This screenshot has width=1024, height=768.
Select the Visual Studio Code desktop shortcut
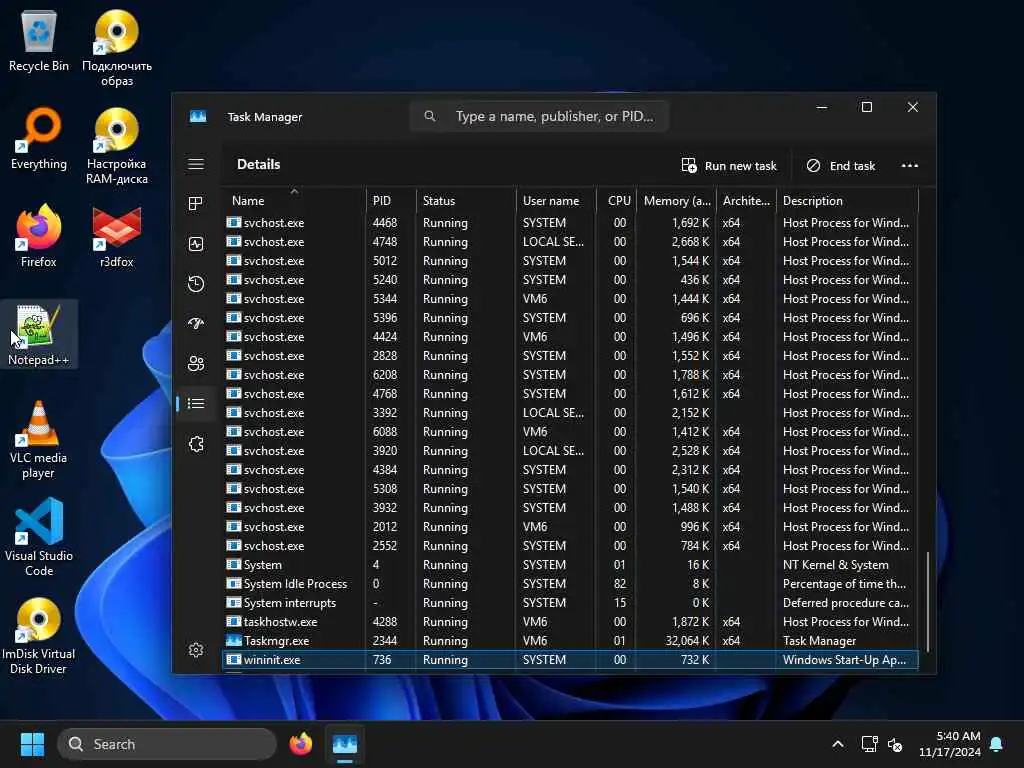39,537
